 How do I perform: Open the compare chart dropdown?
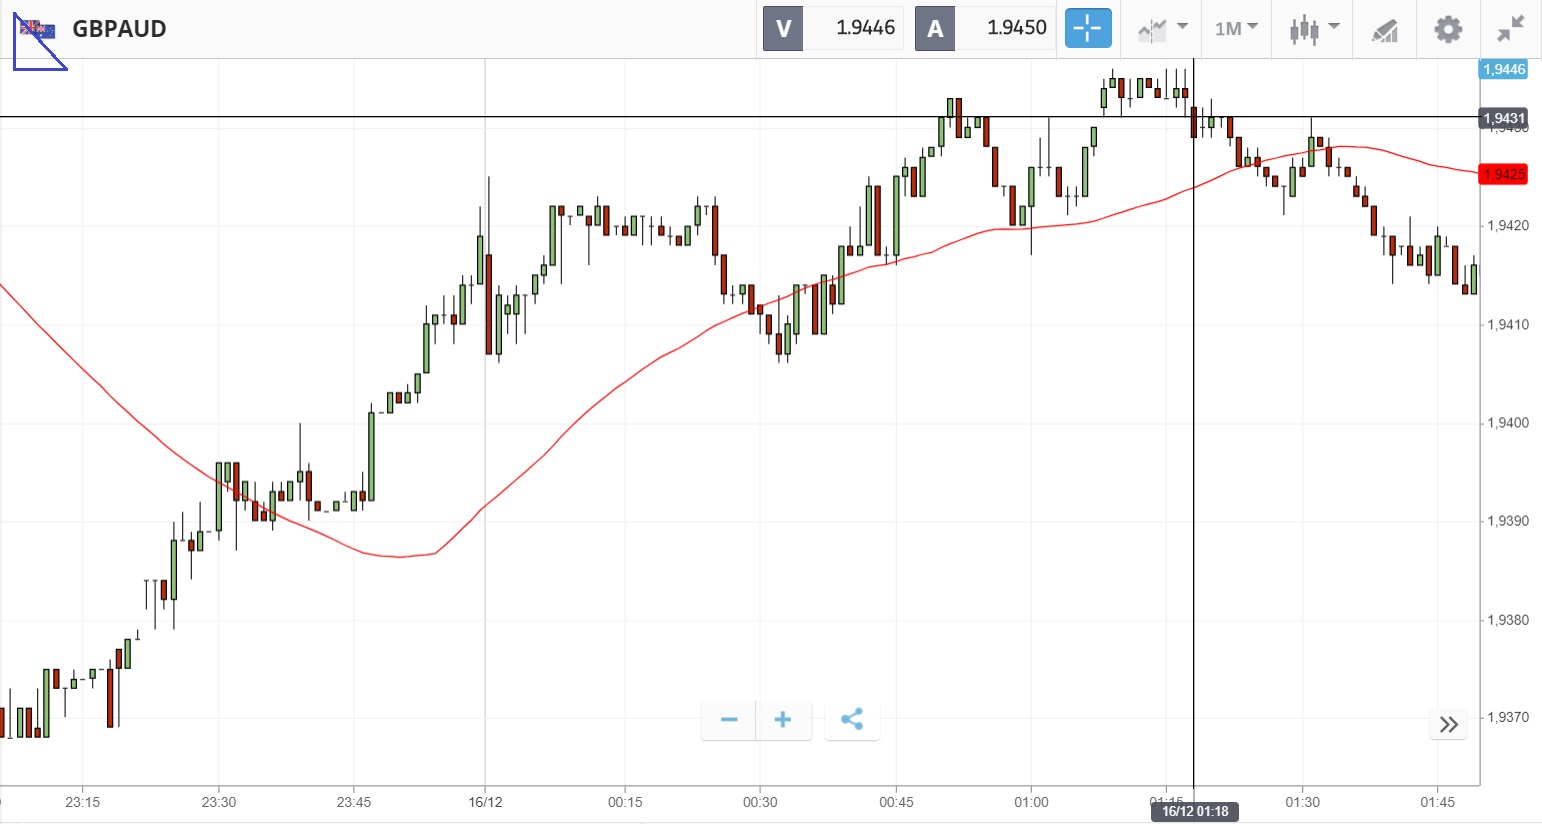(x=1162, y=28)
